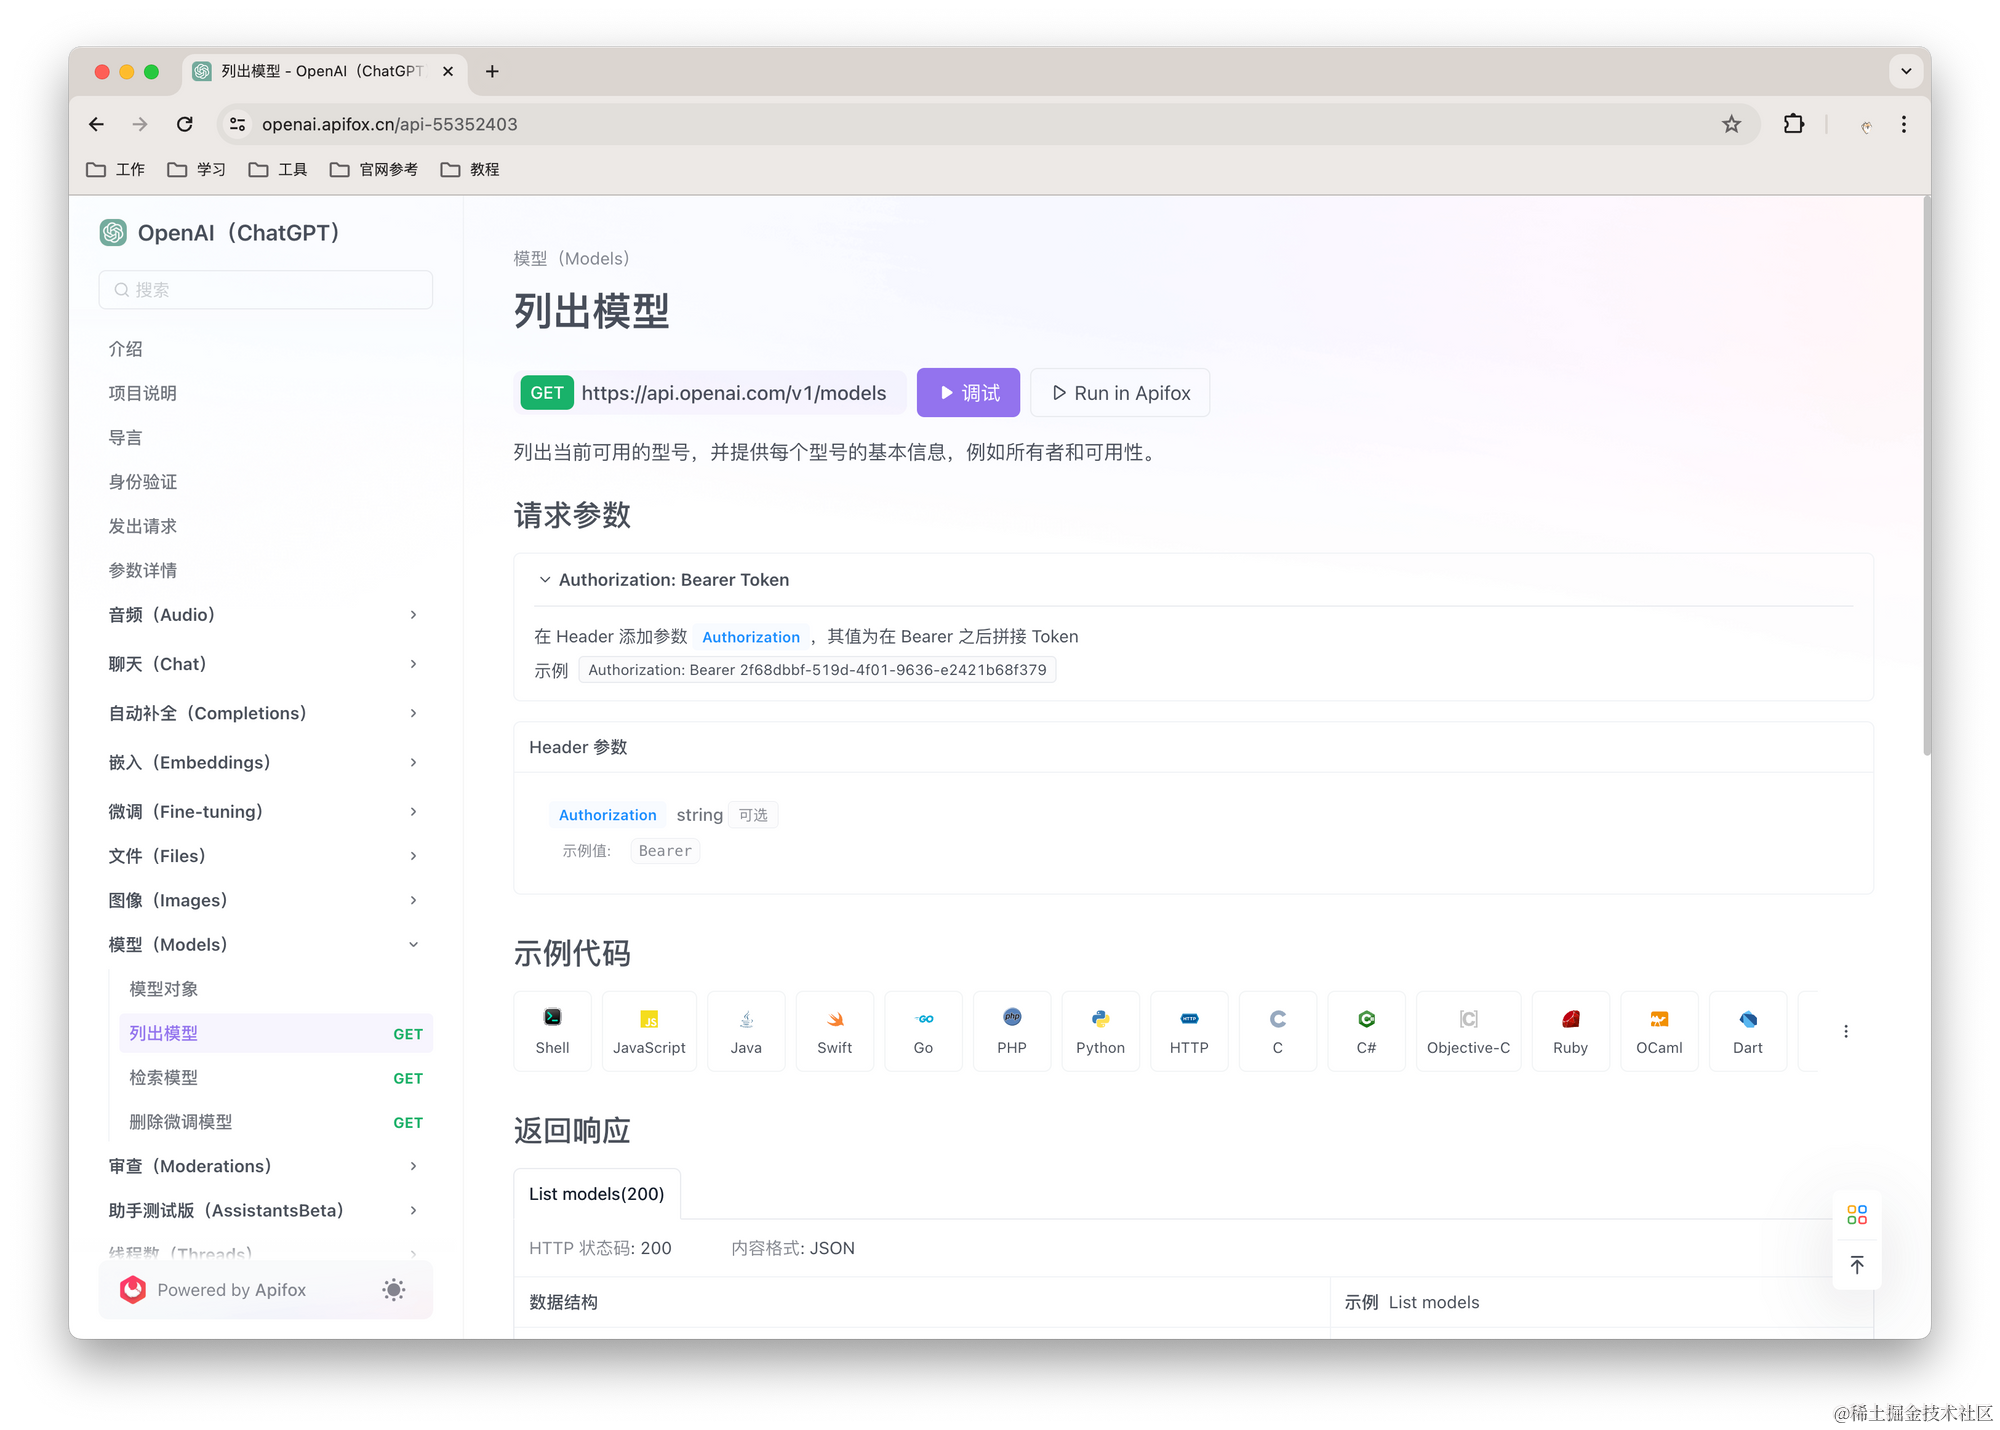Image resolution: width=2000 pixels, height=1430 pixels.
Task: Open a new browser tab
Action: click(492, 71)
